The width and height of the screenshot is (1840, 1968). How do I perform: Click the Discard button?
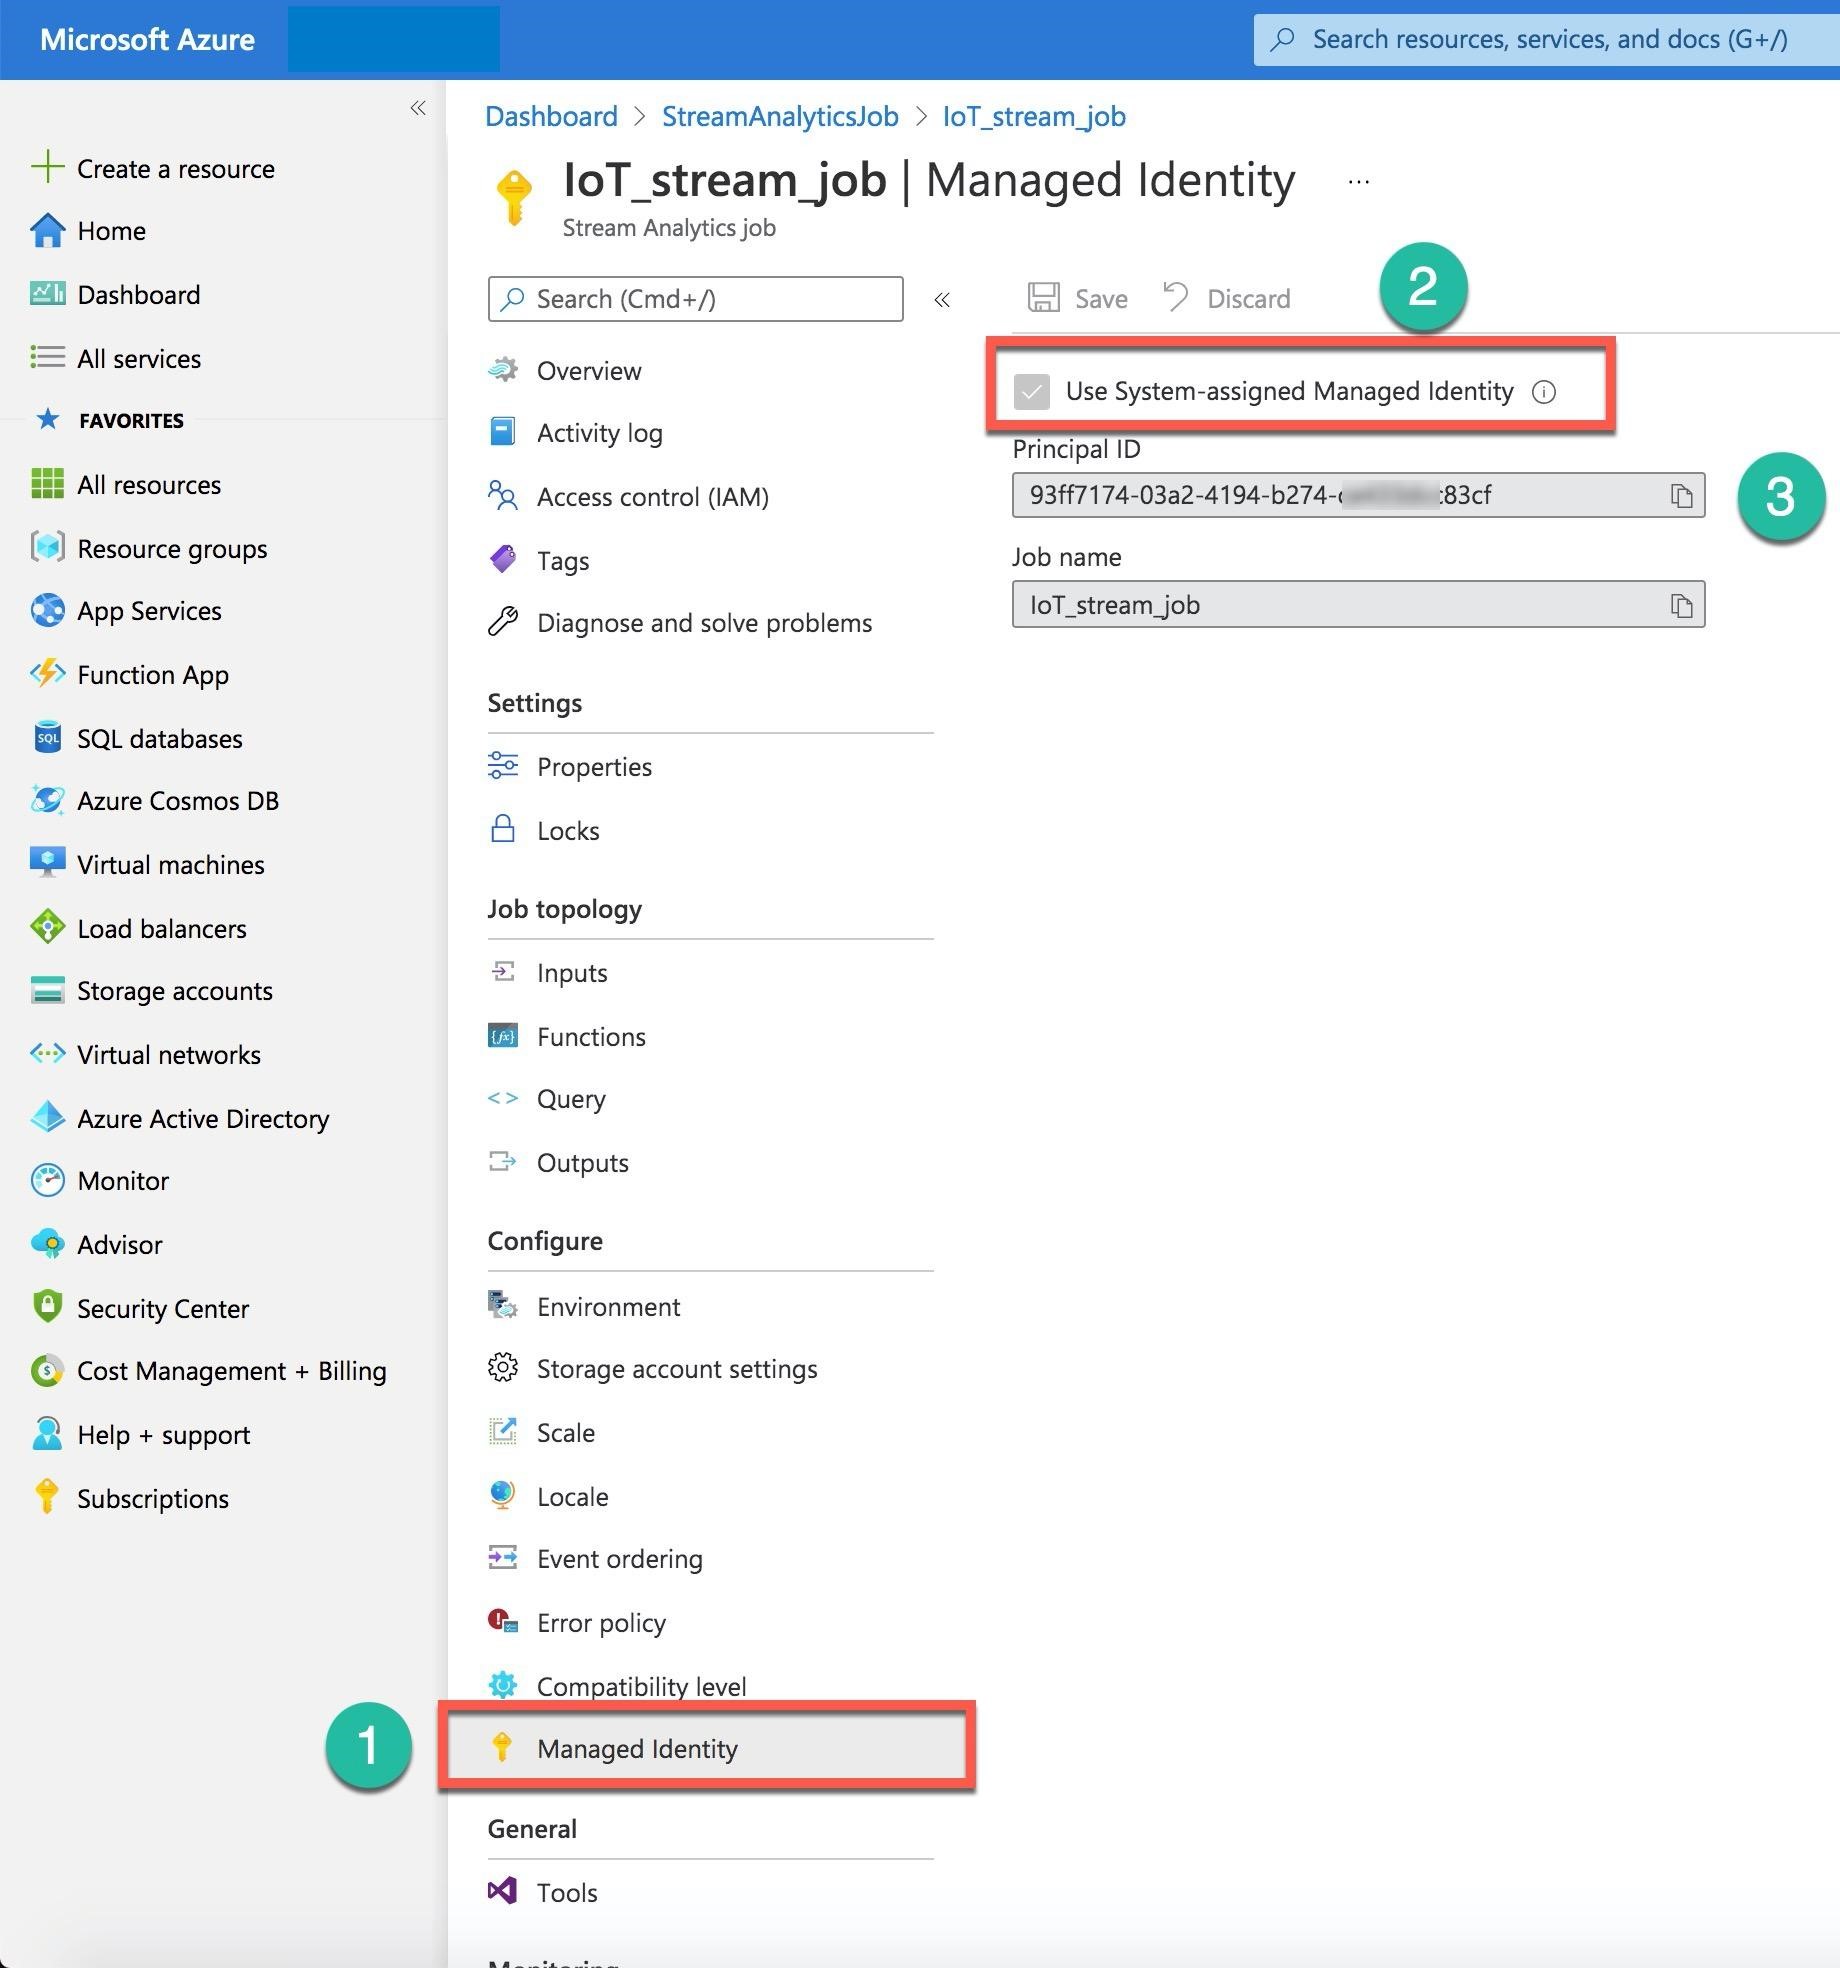[x=1227, y=298]
